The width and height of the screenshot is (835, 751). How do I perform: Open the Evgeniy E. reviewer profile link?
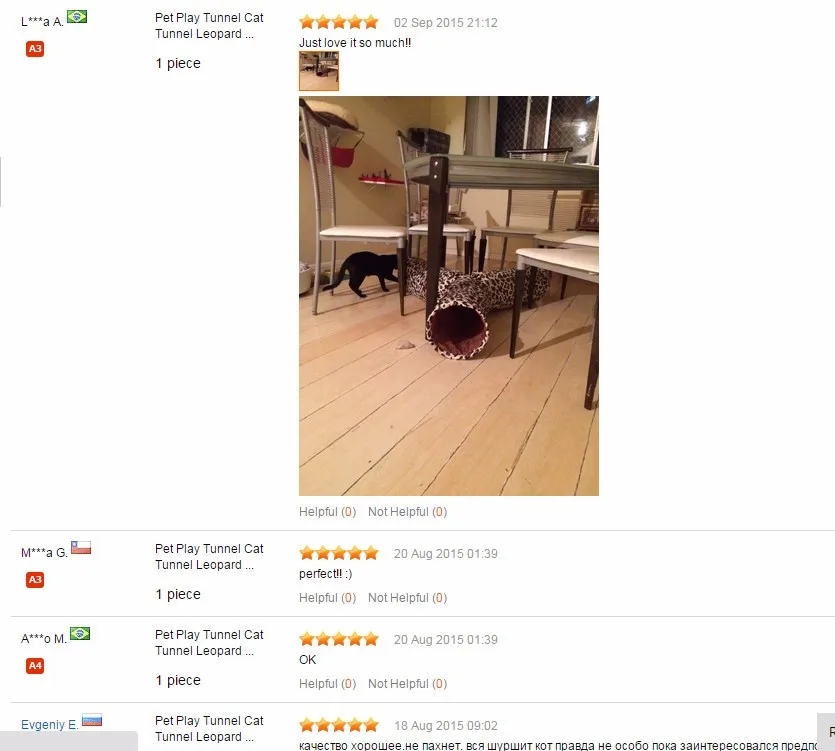tap(50, 725)
